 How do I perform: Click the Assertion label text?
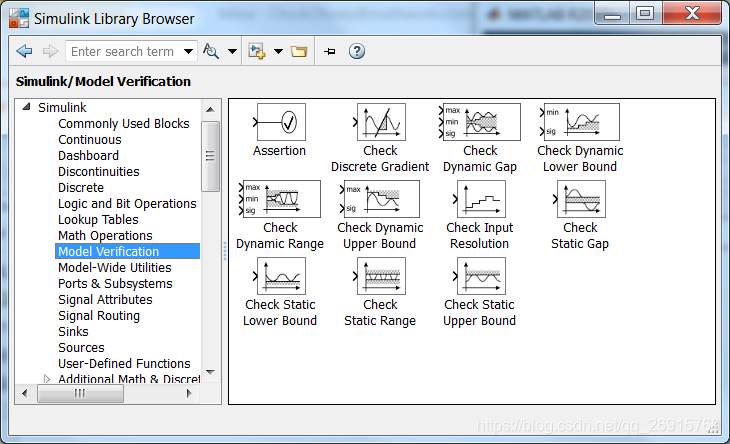[x=279, y=151]
